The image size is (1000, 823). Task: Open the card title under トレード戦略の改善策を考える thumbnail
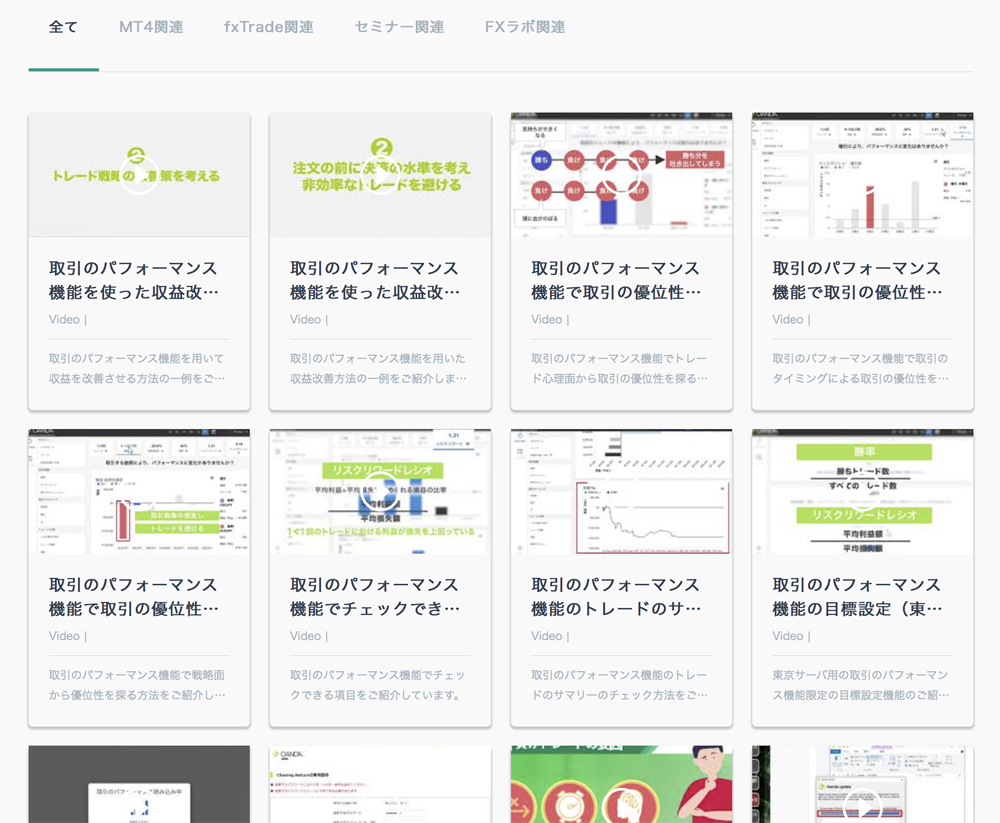(x=134, y=280)
